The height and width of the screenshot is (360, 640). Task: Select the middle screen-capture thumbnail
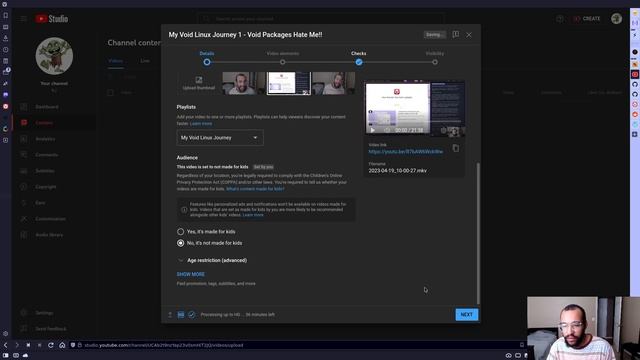[289, 83]
